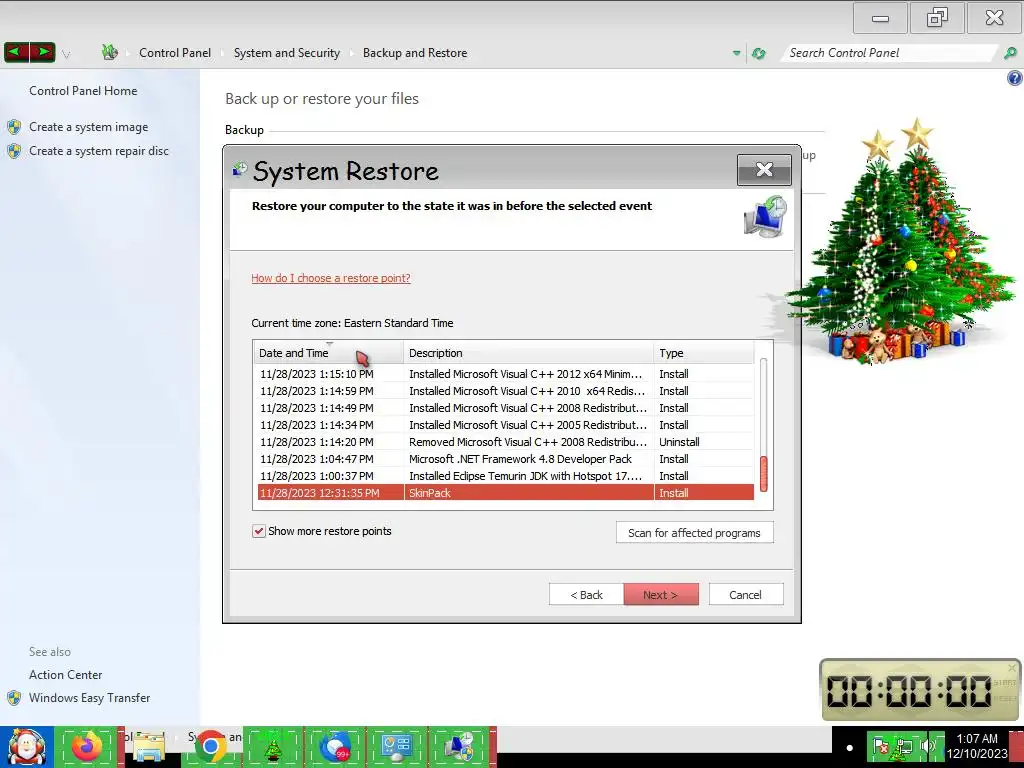Select the SkinPack restore point row
This screenshot has width=1024, height=768.
coord(504,493)
